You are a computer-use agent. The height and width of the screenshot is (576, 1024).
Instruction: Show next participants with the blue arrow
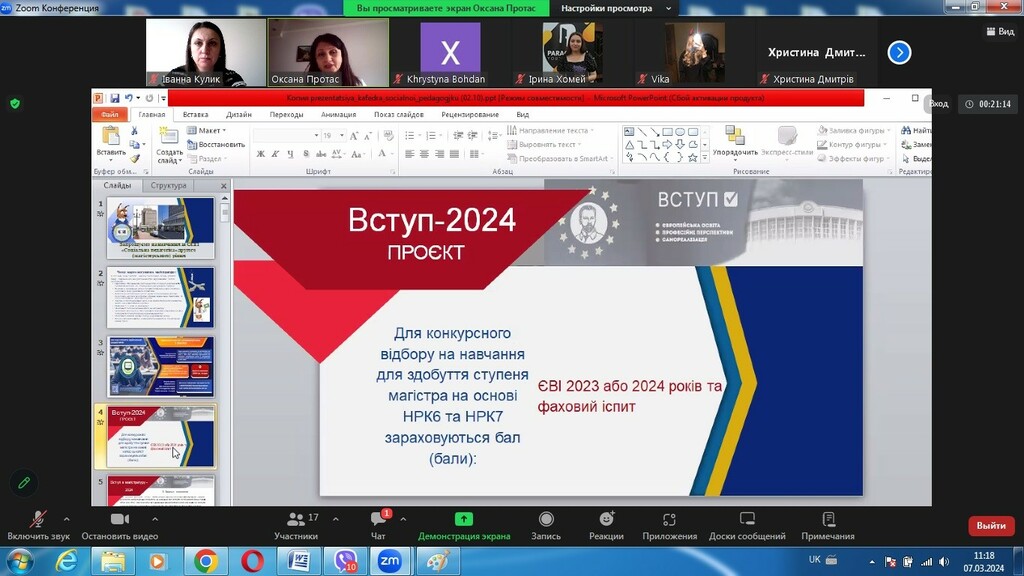click(899, 52)
